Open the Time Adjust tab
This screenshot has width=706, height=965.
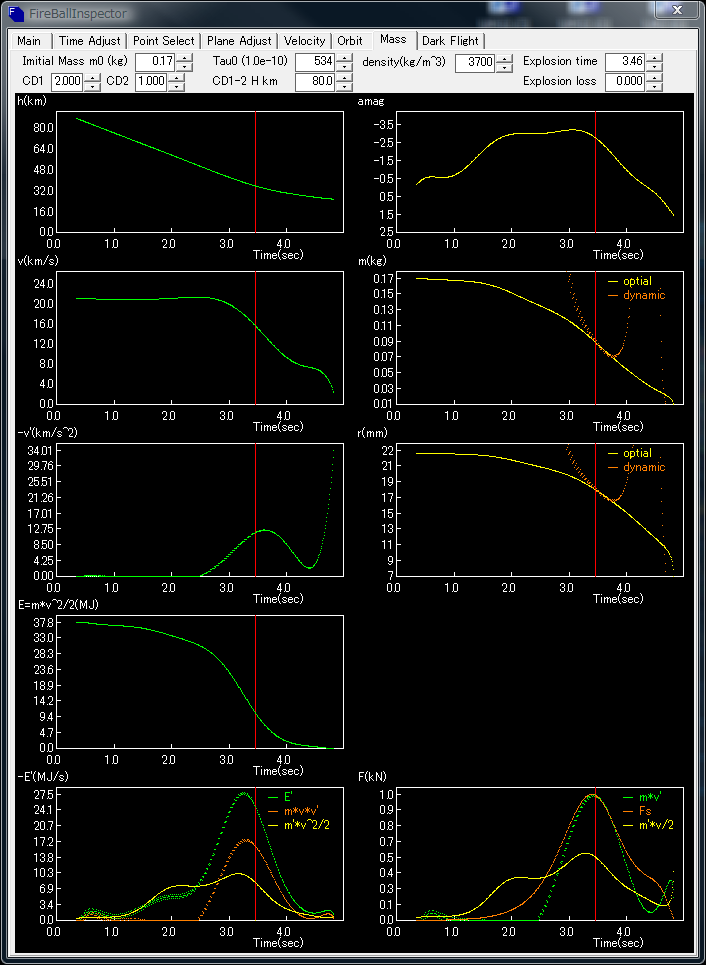point(90,41)
